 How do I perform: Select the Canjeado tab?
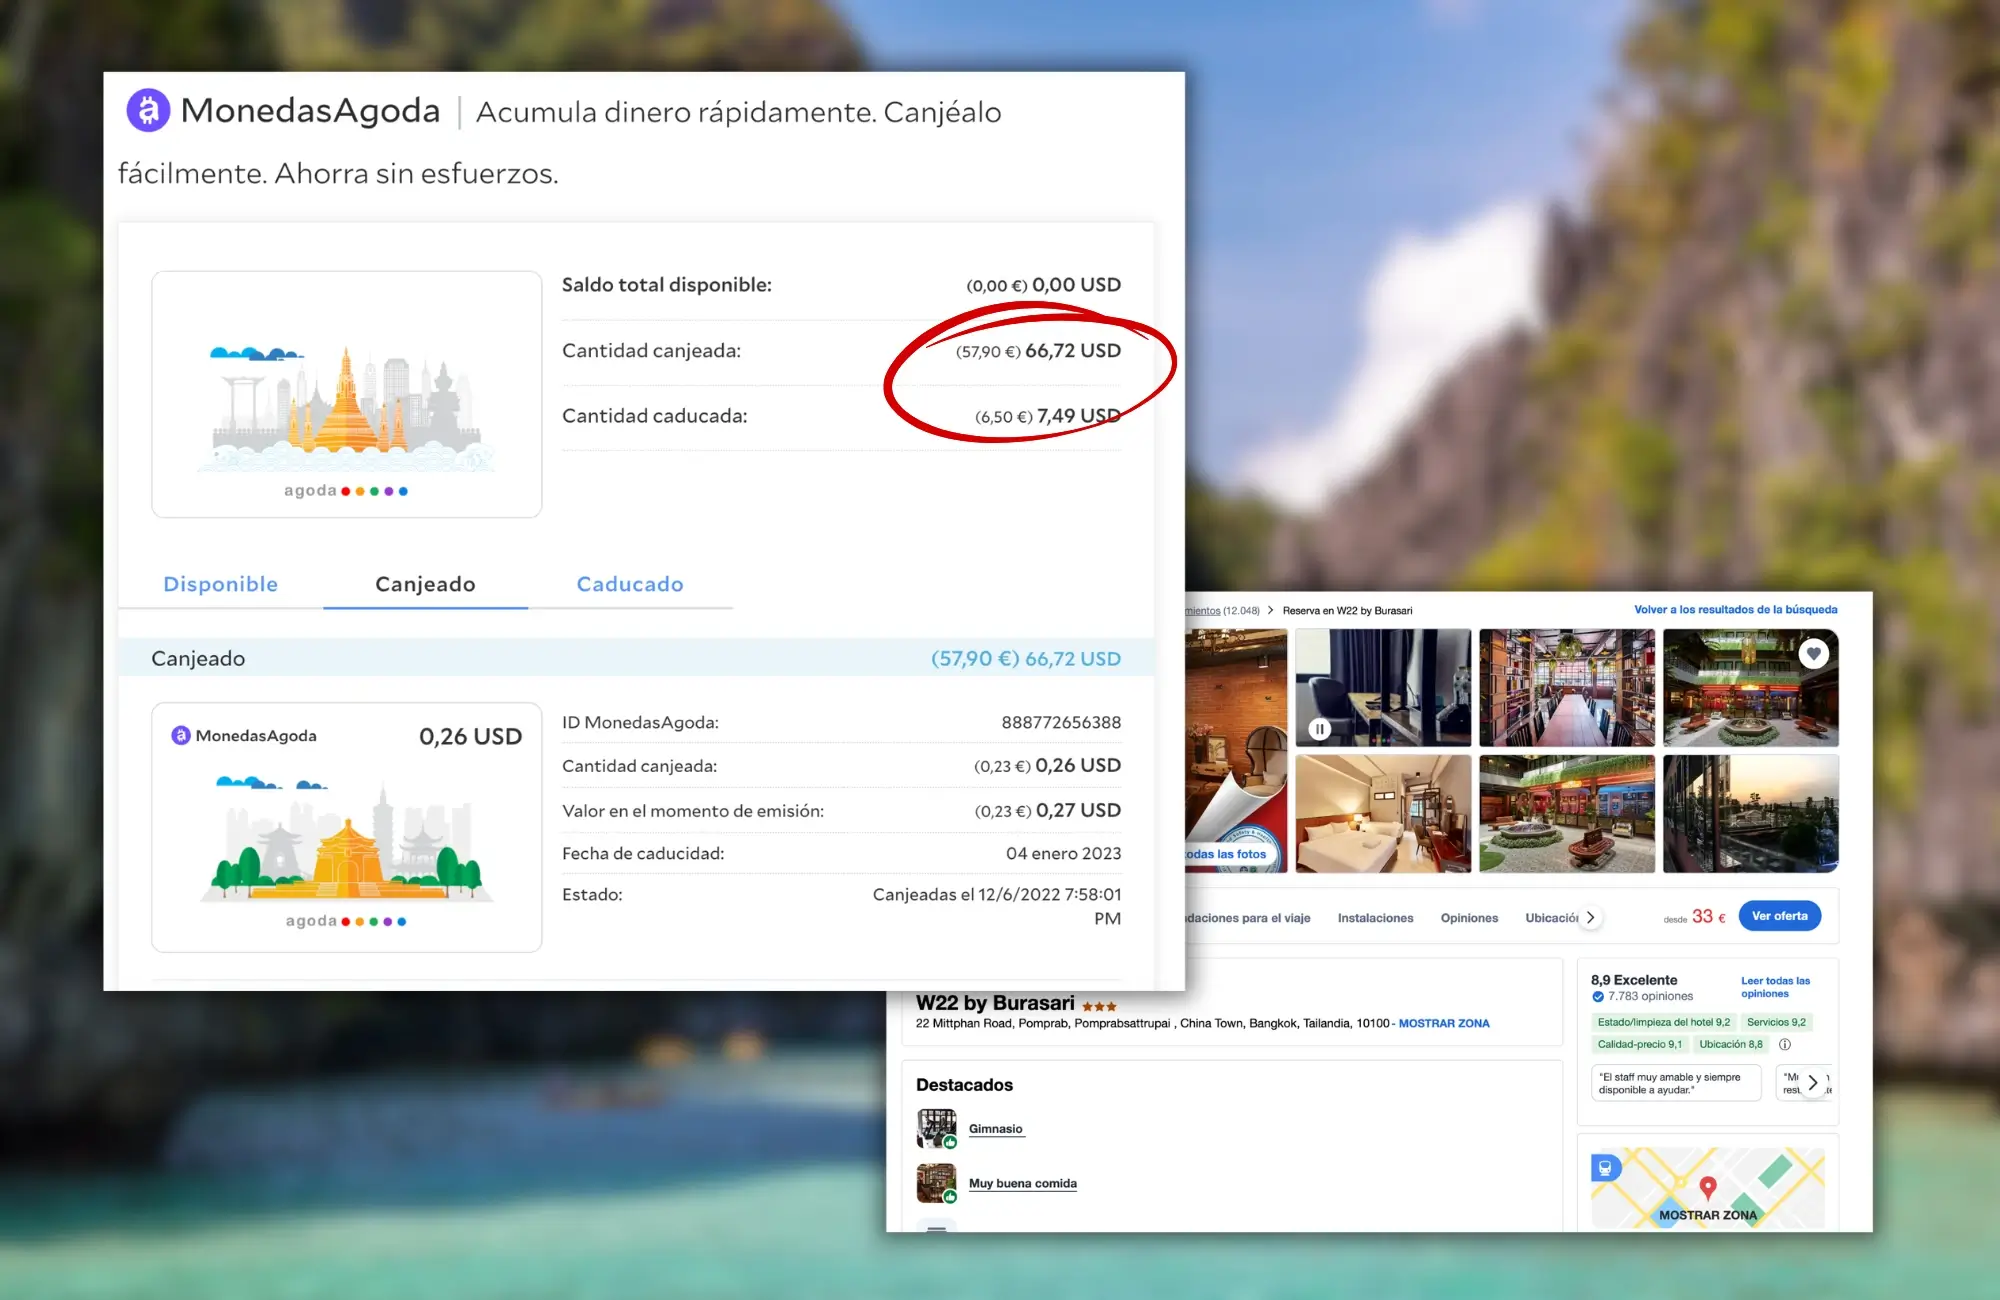click(x=425, y=584)
